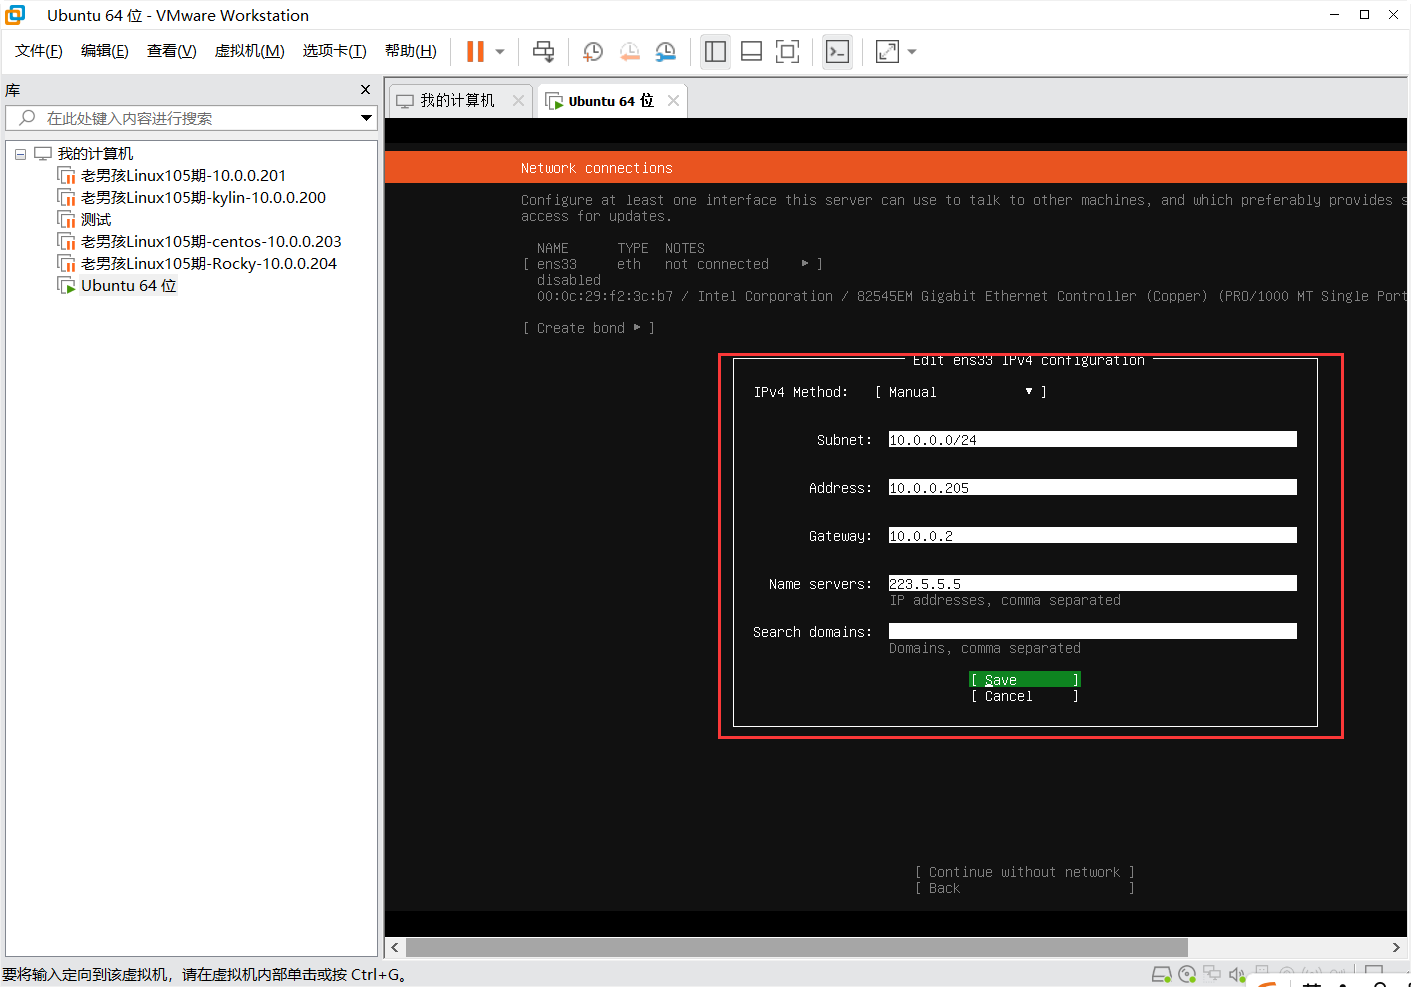Collapse the 我的计算机 tree node

(20, 154)
